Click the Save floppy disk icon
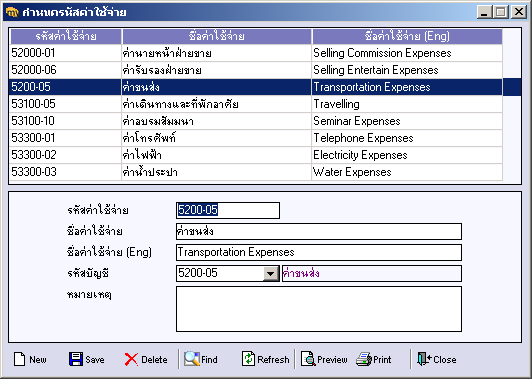Screen dimensions: 532x379 coord(76,359)
